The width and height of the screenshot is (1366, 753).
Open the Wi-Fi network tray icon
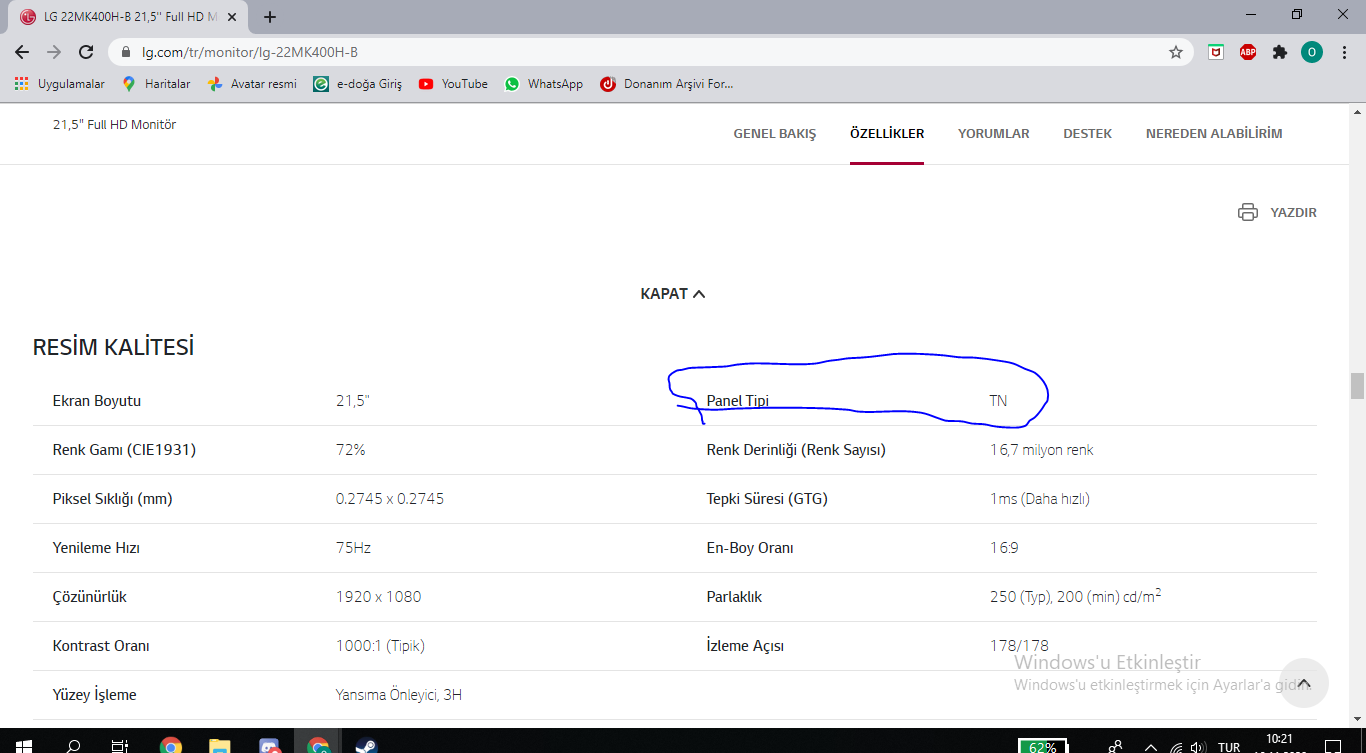(x=1176, y=747)
